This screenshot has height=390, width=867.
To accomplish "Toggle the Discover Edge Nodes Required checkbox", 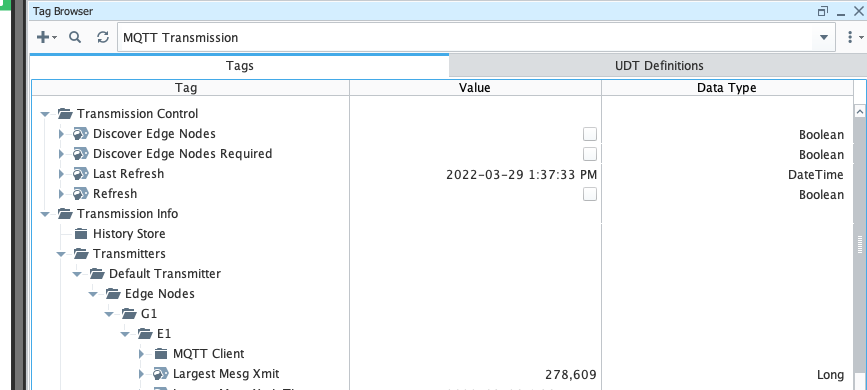I will pyautogui.click(x=590, y=154).
